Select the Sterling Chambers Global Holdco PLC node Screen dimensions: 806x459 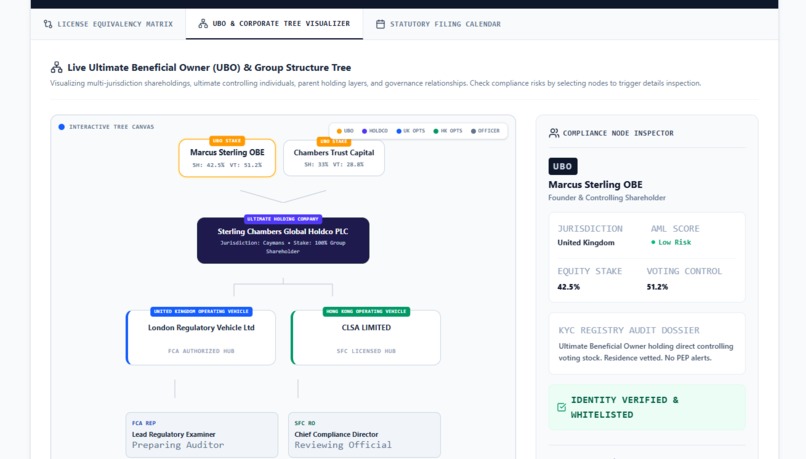coord(283,241)
